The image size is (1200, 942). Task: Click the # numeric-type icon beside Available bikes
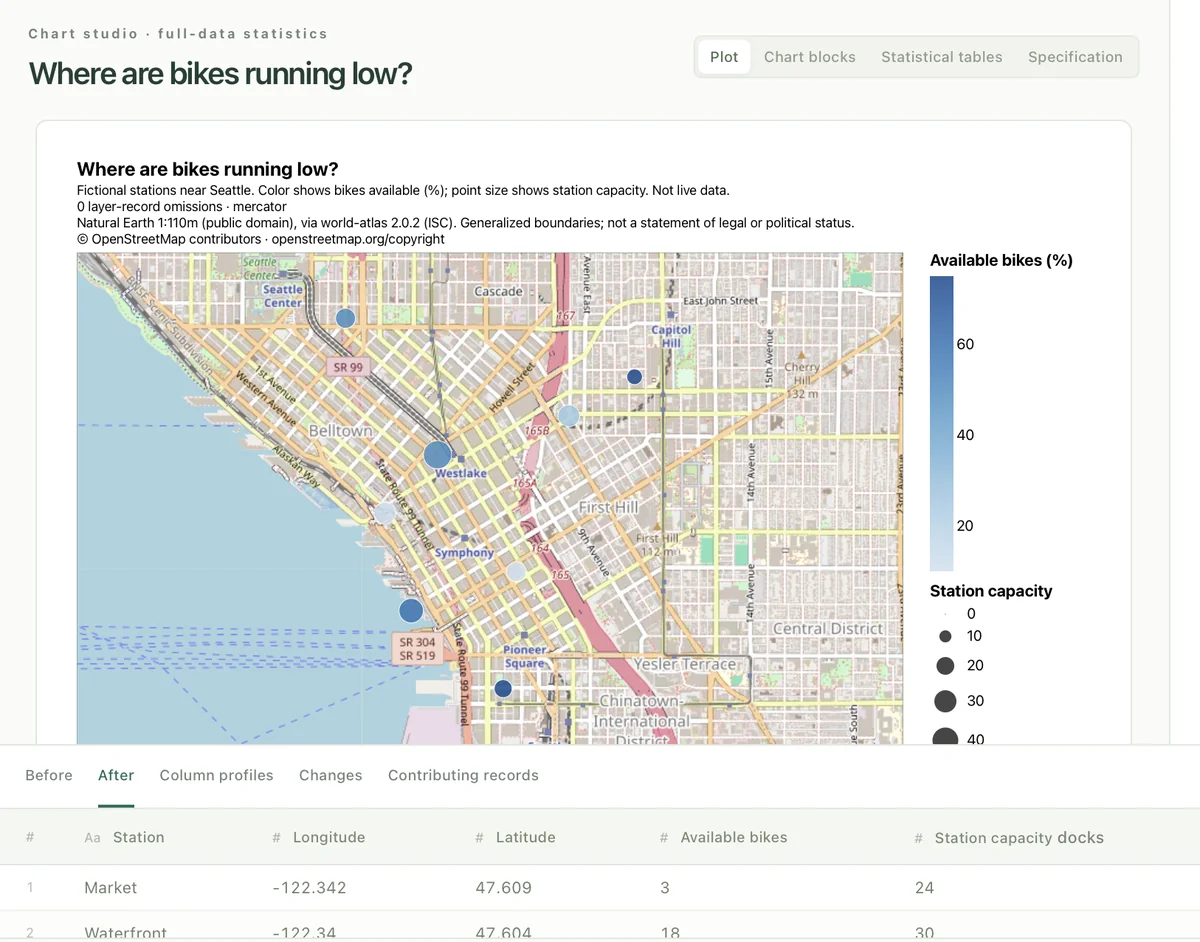665,838
